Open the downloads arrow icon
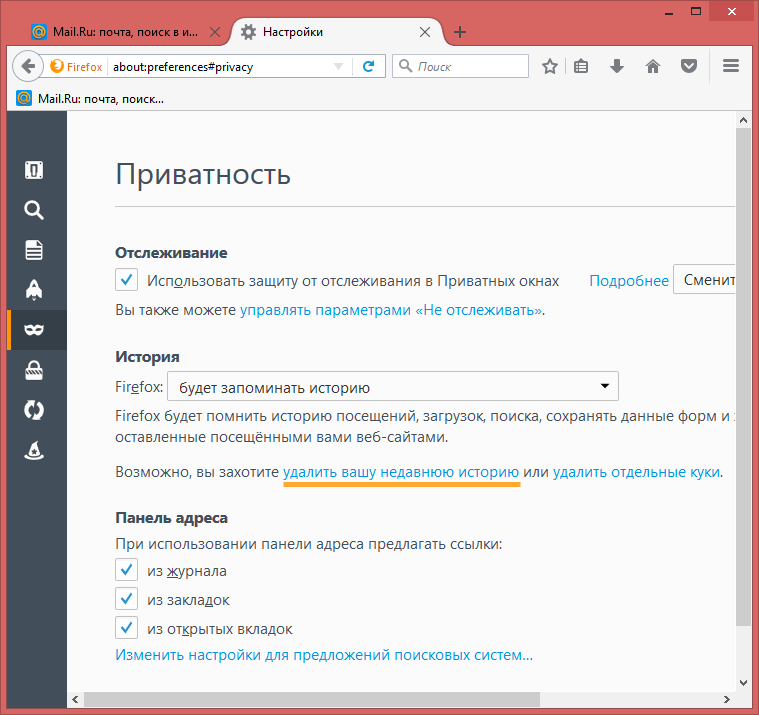Viewport: 759px width, 715px height. coord(617,66)
